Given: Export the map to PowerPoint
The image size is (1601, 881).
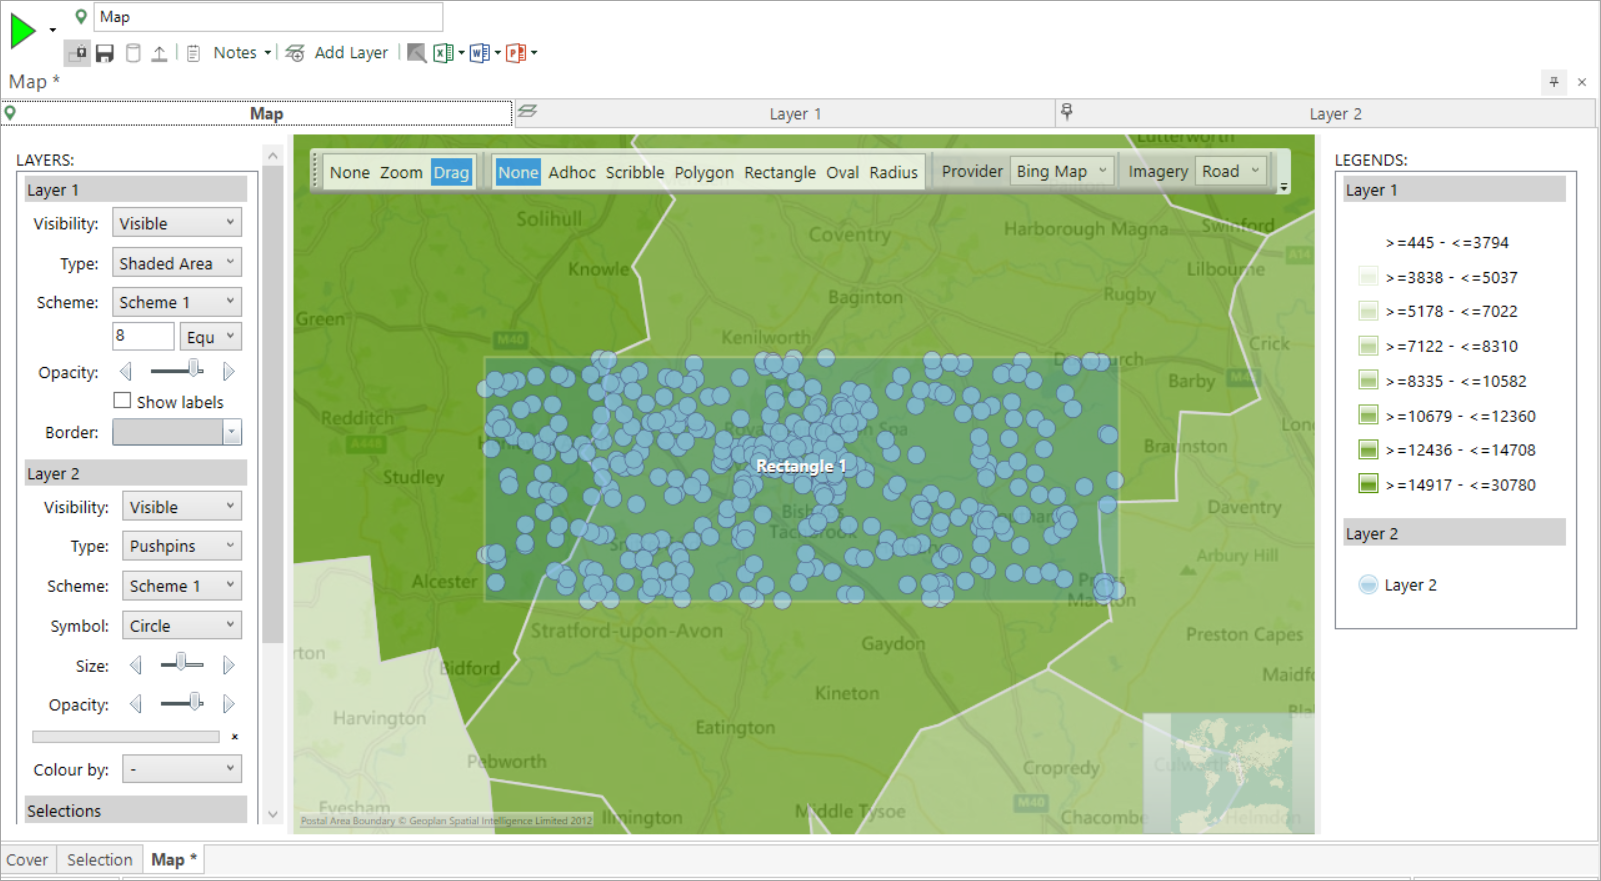Looking at the screenshot, I should (516, 53).
